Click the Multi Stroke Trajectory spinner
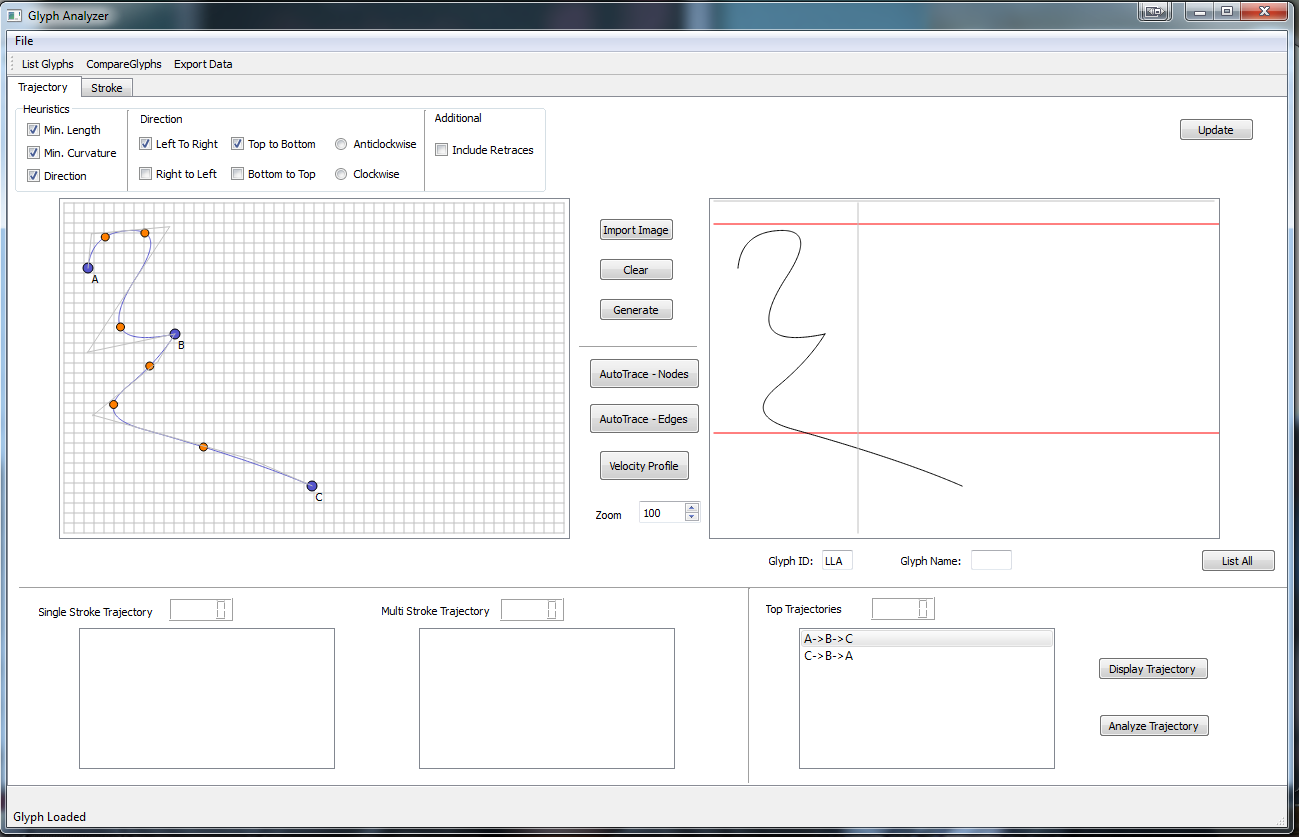Screen dimensions: 1299x837 pos(532,610)
